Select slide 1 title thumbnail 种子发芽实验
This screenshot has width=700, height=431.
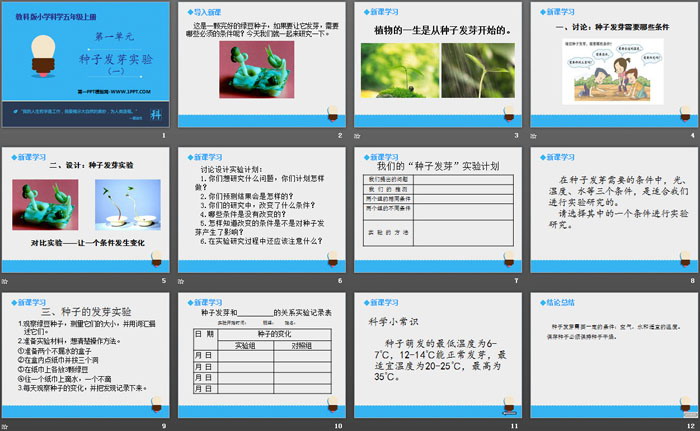pos(86,65)
